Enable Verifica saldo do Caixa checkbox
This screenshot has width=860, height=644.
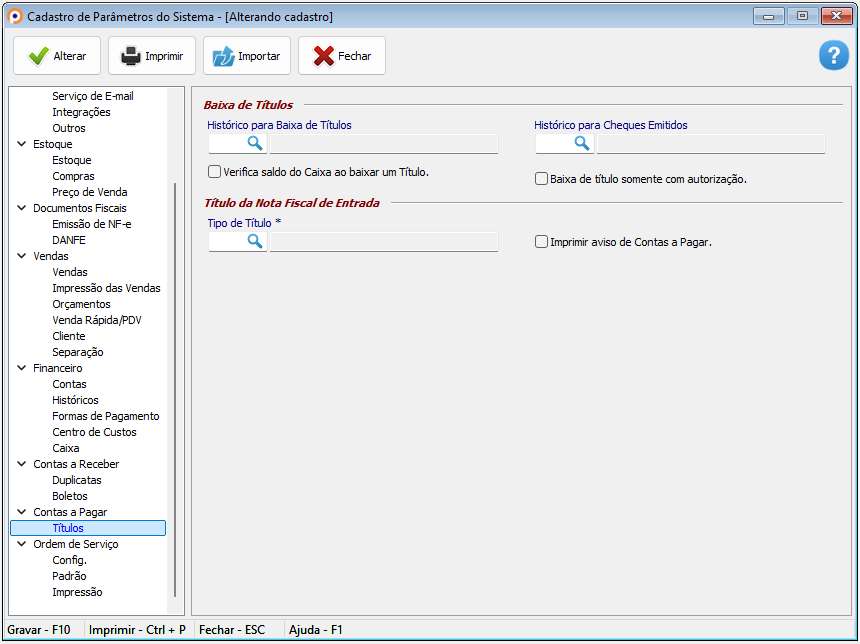214,172
